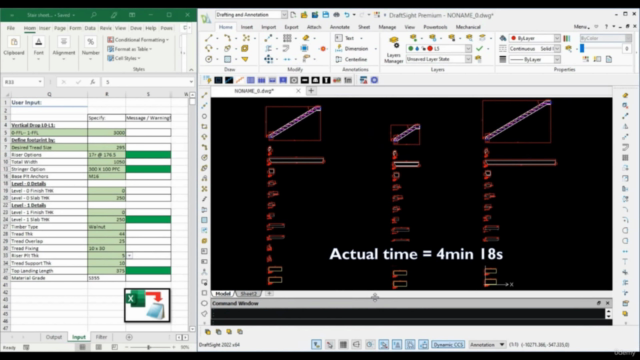640x360 pixels.
Task: Open the Home ribbon tab in DraftSight
Action: 225,27
